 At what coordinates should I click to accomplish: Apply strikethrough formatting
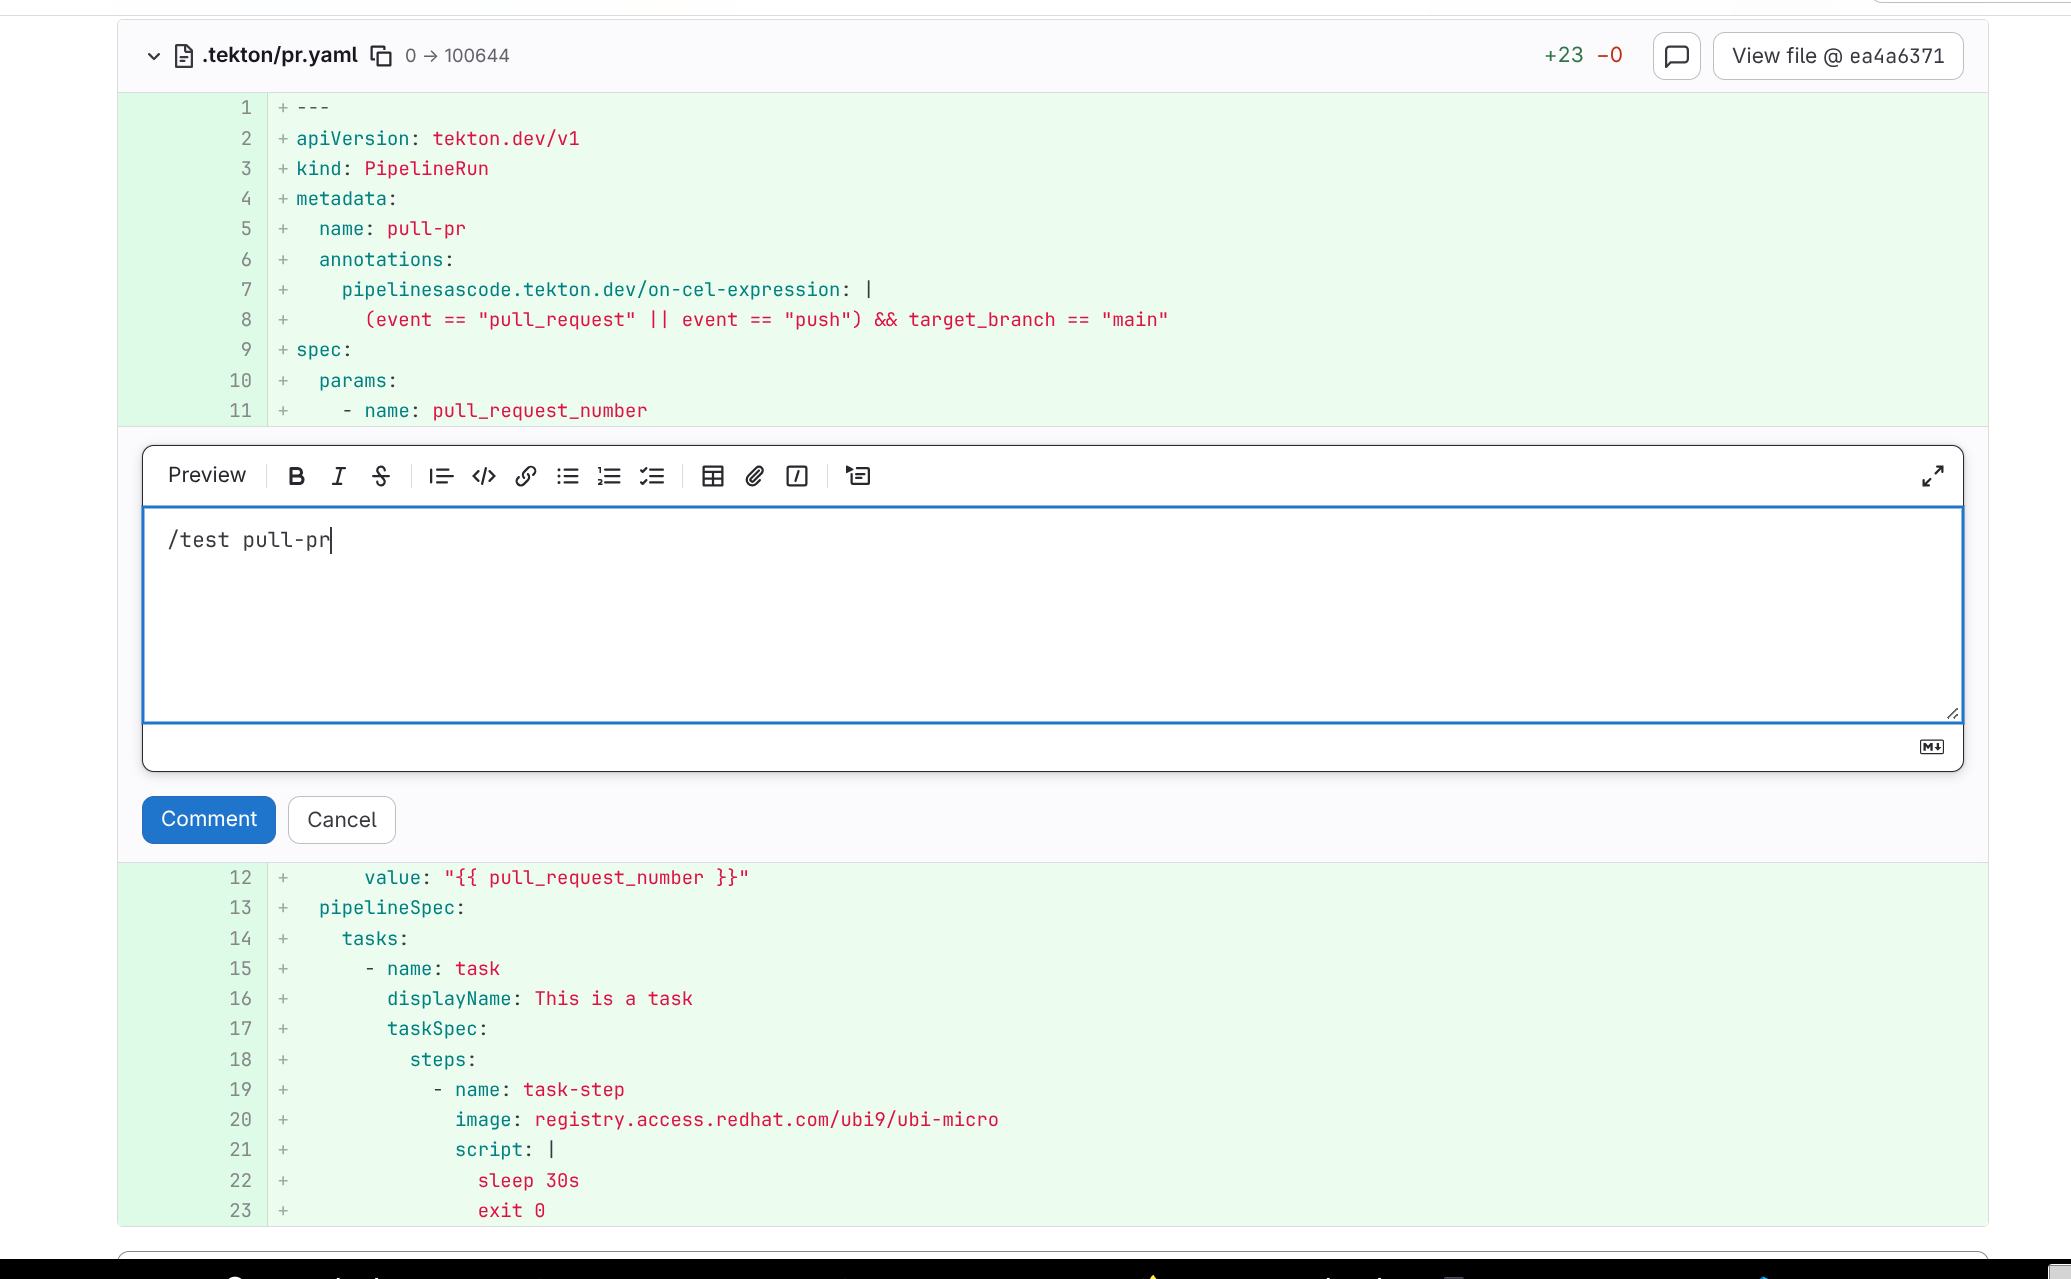pos(381,476)
